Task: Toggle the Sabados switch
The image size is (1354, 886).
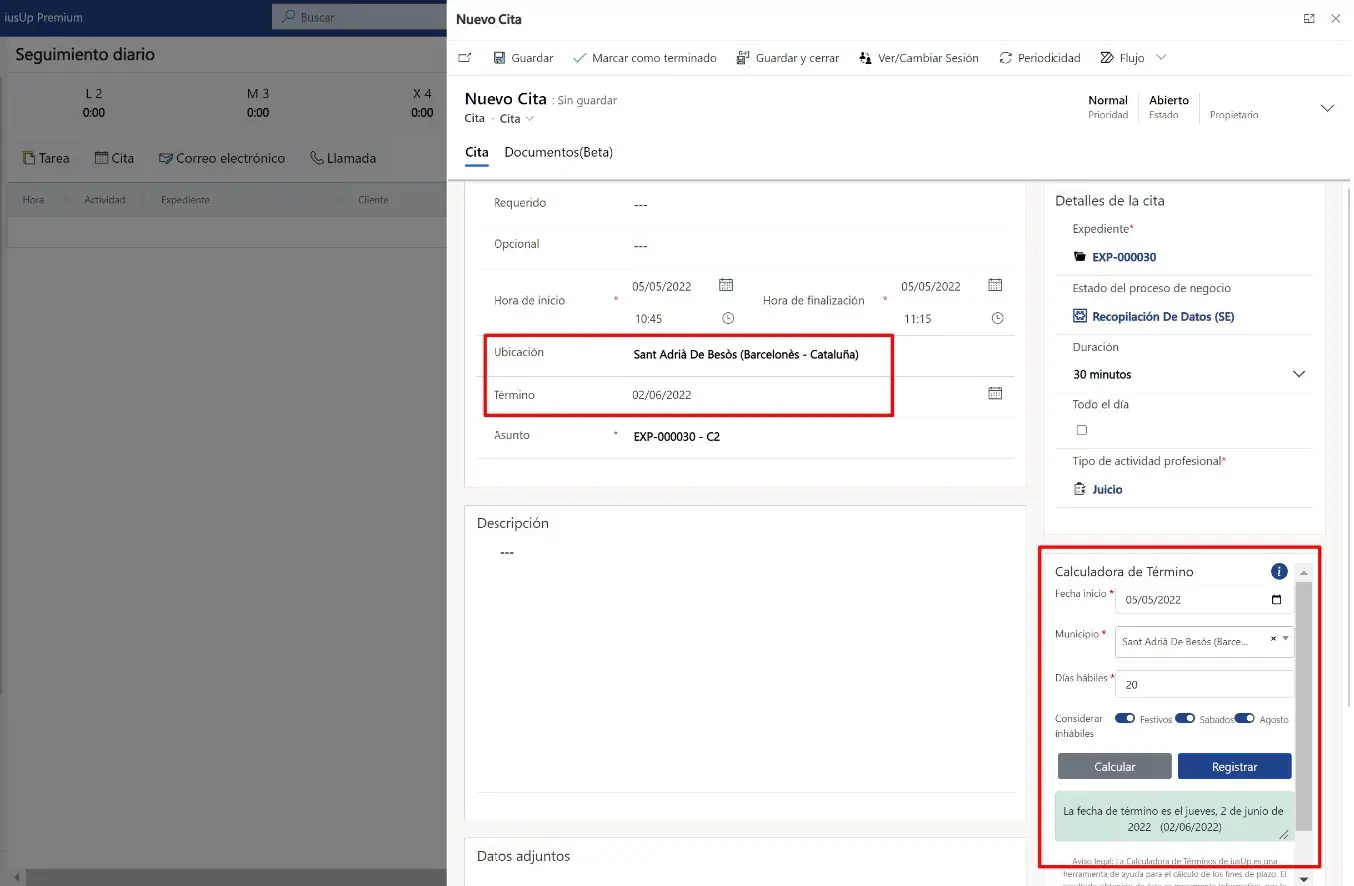Action: coord(1185,718)
